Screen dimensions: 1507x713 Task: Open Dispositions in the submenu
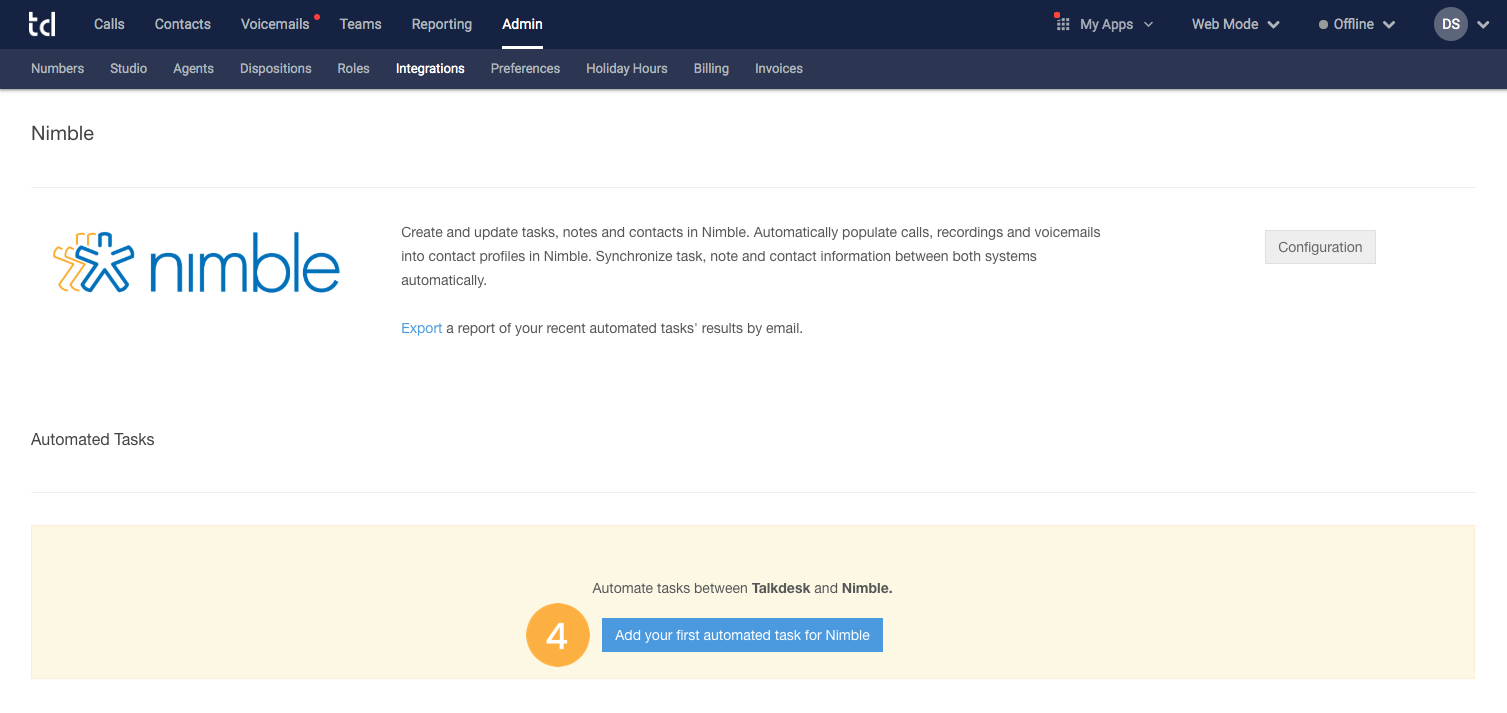tap(276, 69)
